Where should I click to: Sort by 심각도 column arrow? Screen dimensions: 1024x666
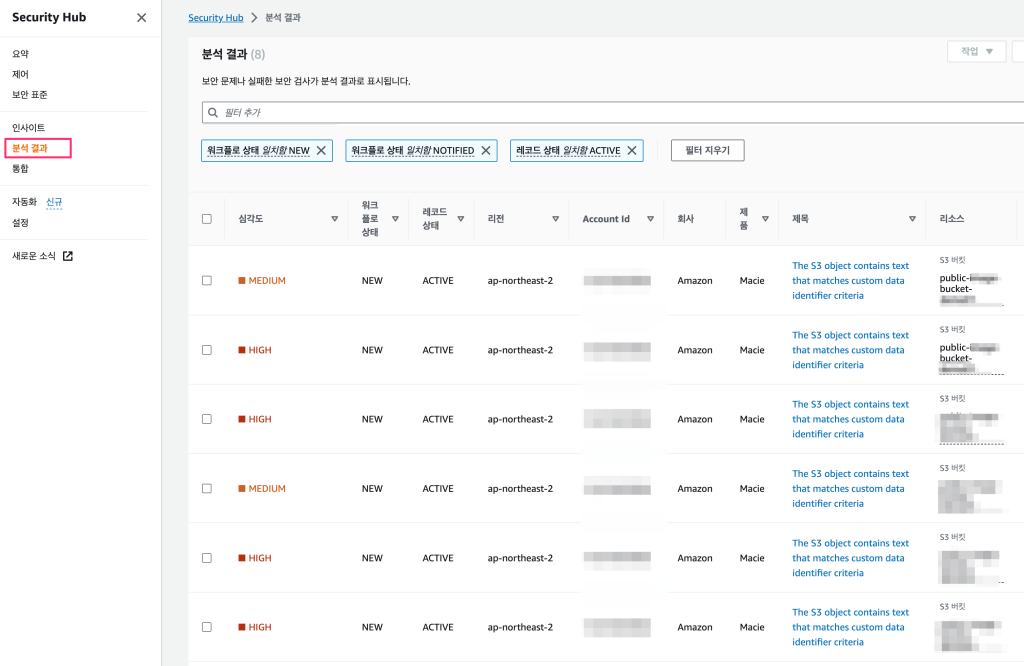pos(334,219)
